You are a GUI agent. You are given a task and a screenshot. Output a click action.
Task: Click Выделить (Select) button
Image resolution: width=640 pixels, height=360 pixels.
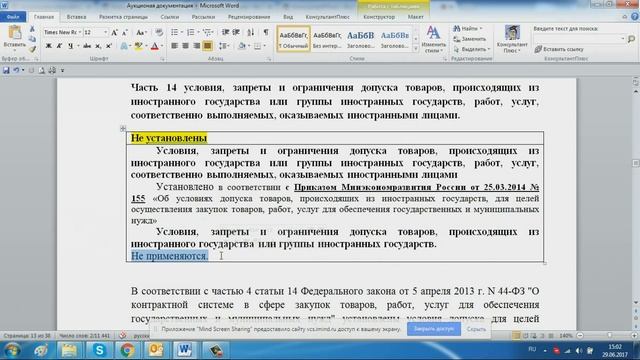click(x=471, y=49)
